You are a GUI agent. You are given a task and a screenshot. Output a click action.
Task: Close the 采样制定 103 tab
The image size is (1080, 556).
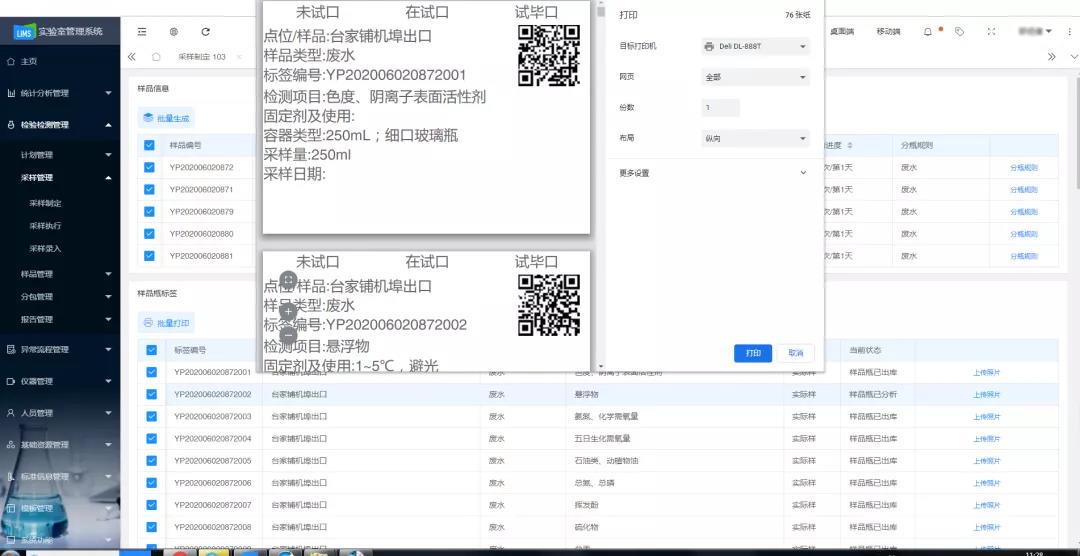point(239,56)
